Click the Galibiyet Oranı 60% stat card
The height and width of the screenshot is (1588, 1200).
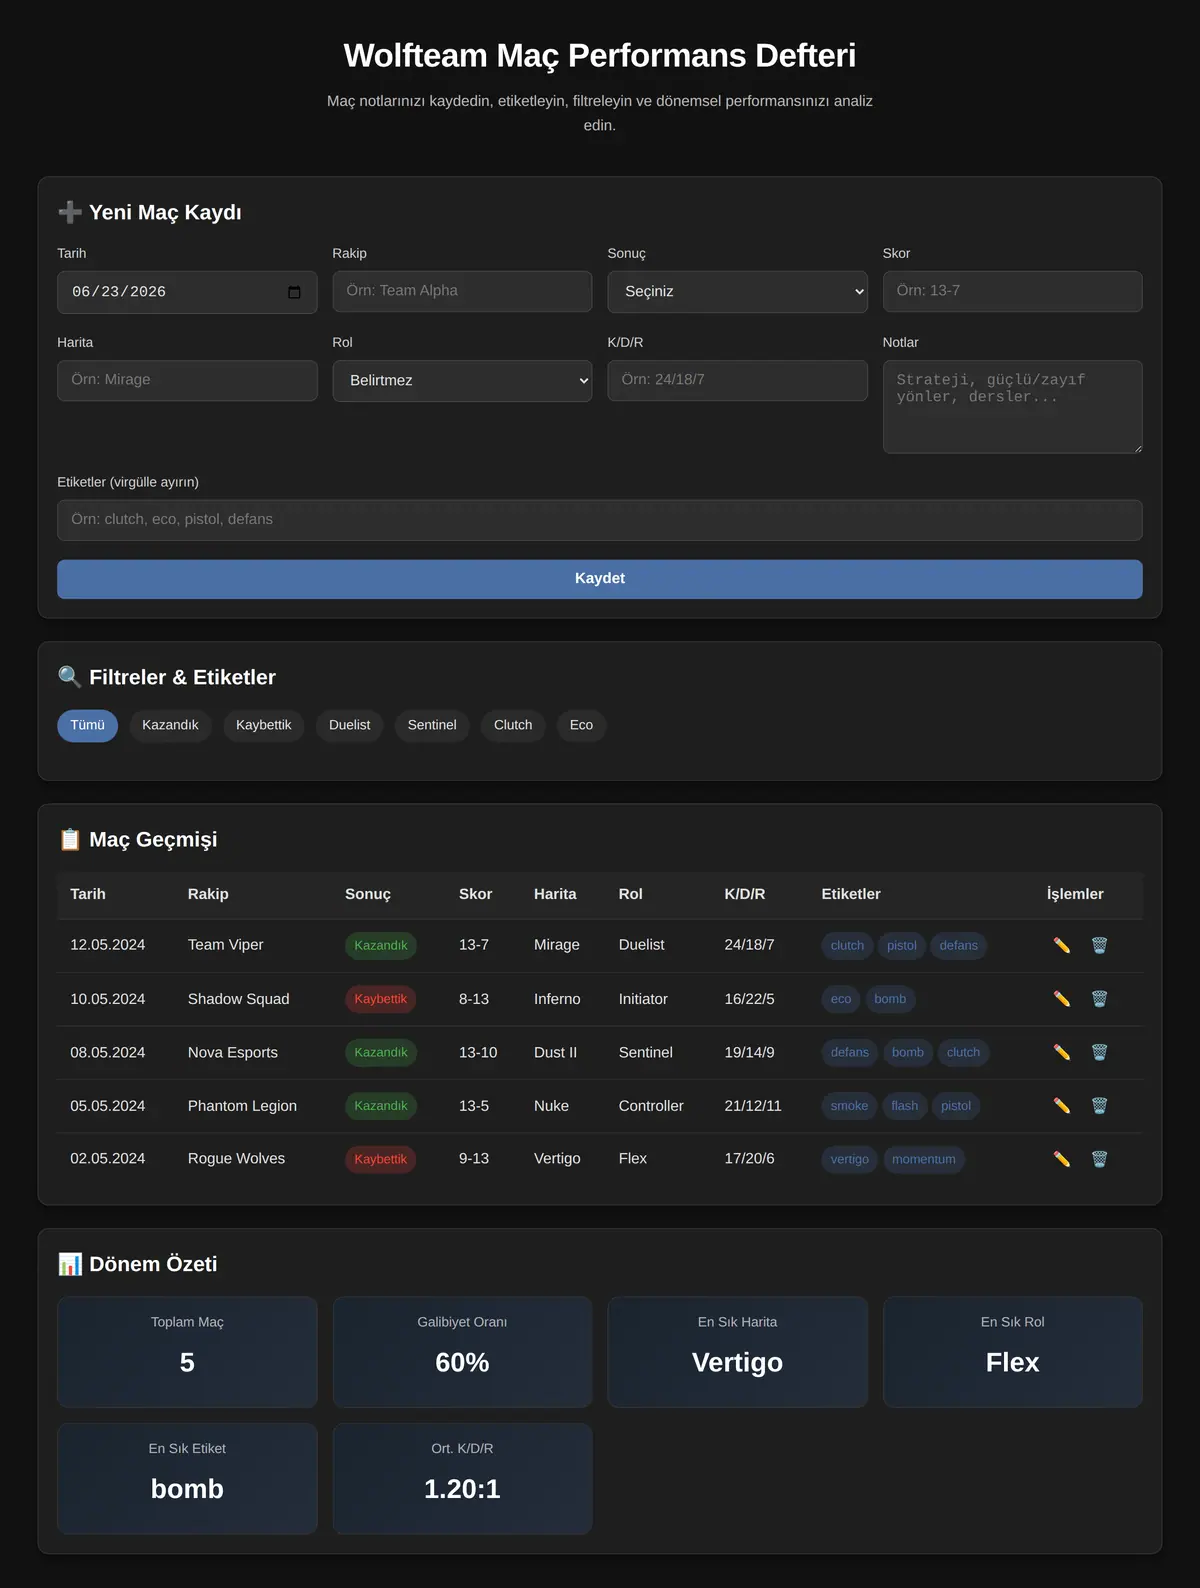(462, 1352)
